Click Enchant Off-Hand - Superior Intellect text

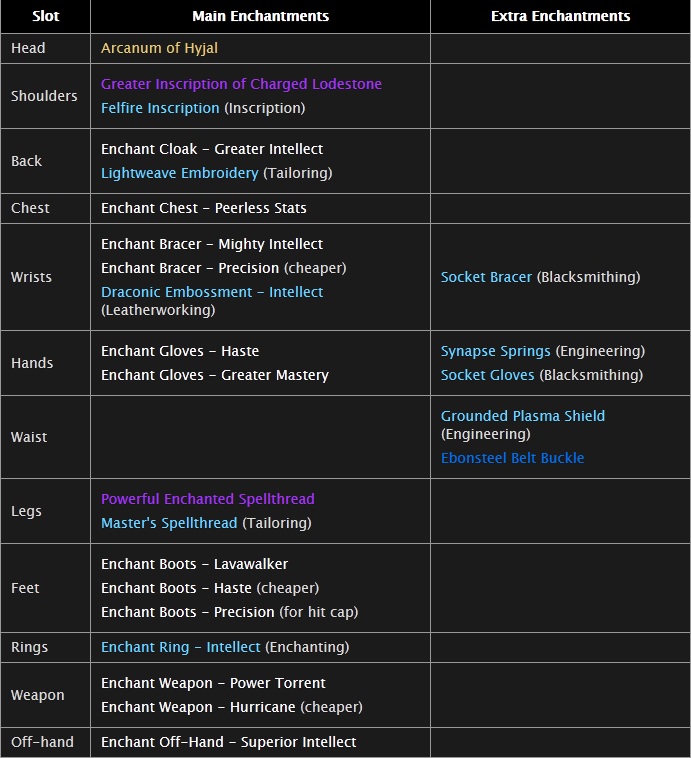(x=228, y=742)
